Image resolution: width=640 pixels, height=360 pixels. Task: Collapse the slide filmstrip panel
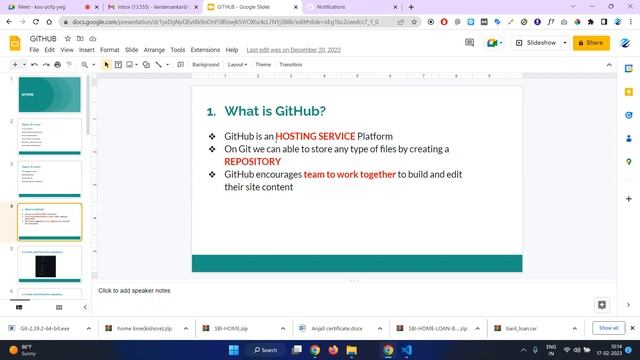85,307
